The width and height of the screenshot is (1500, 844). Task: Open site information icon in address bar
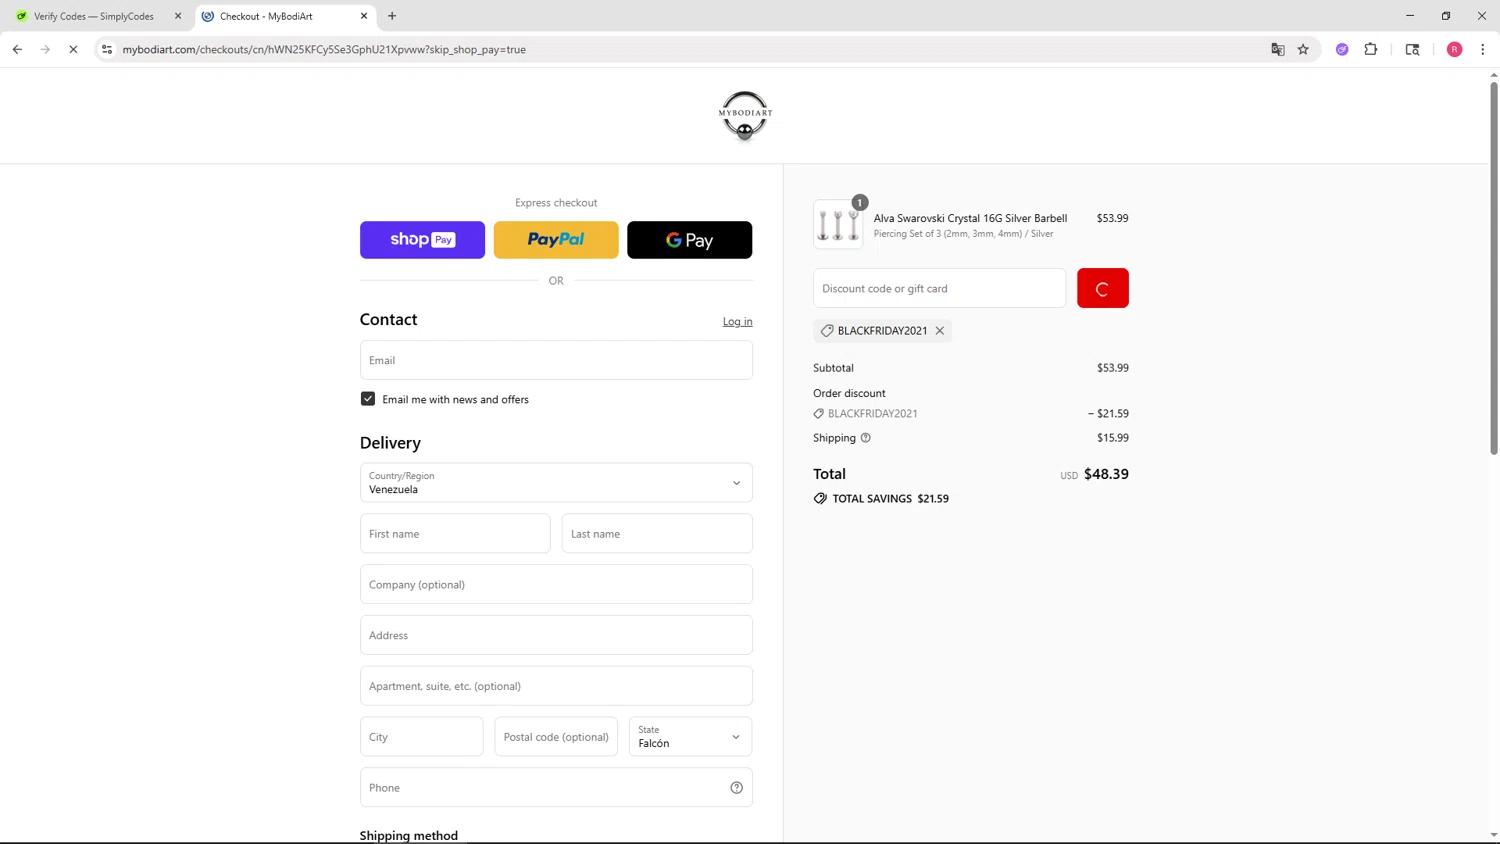[x=107, y=49]
